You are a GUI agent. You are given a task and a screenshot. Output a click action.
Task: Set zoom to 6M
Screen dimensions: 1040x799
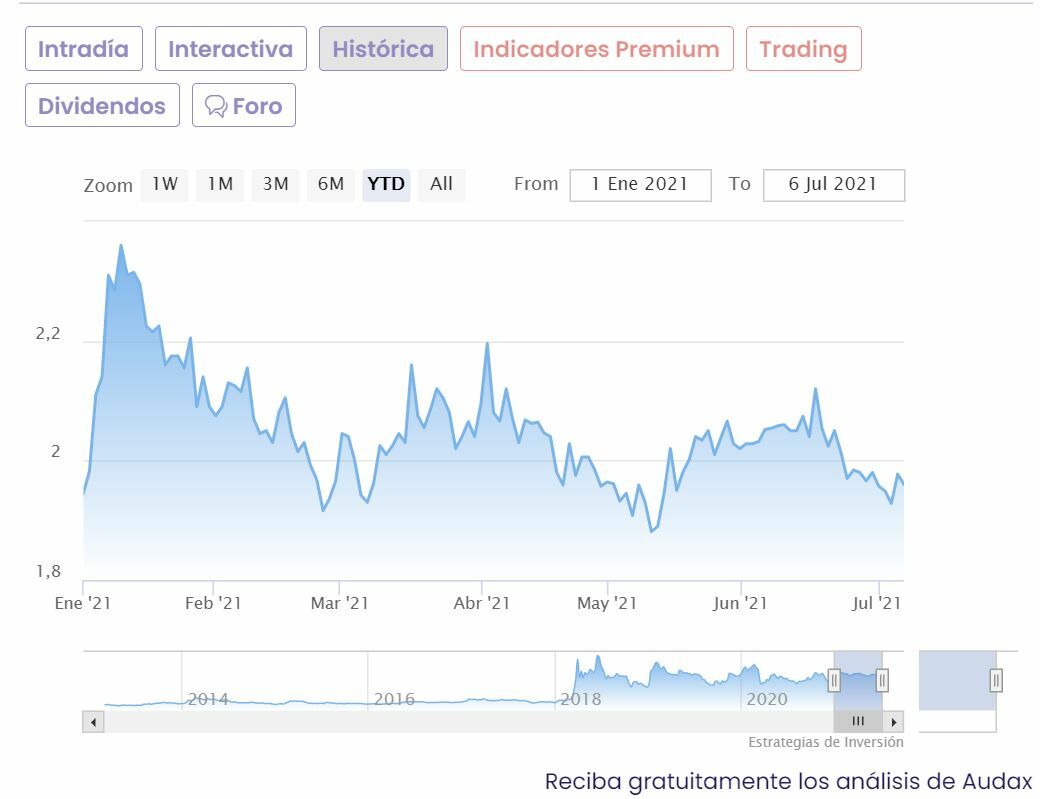331,184
